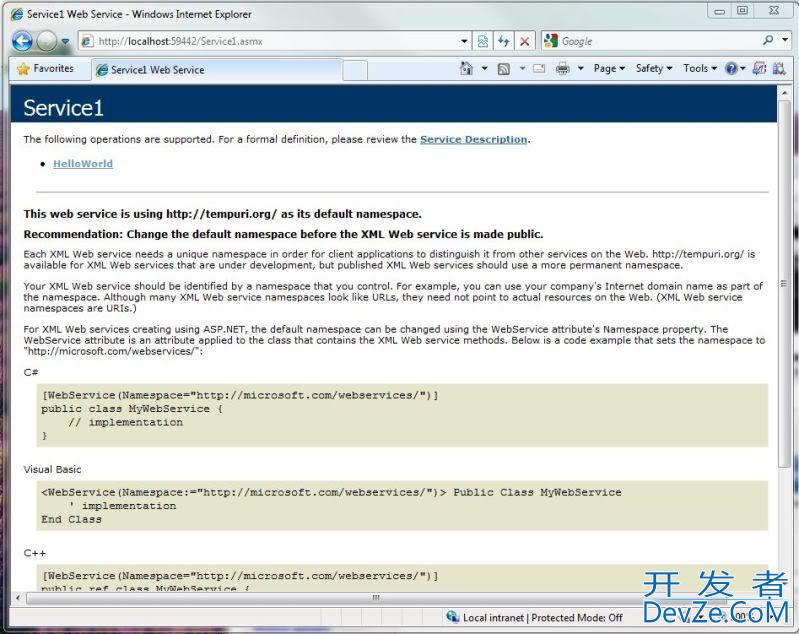This screenshot has width=799, height=634.
Task: Open the Service Description link
Action: (473, 139)
